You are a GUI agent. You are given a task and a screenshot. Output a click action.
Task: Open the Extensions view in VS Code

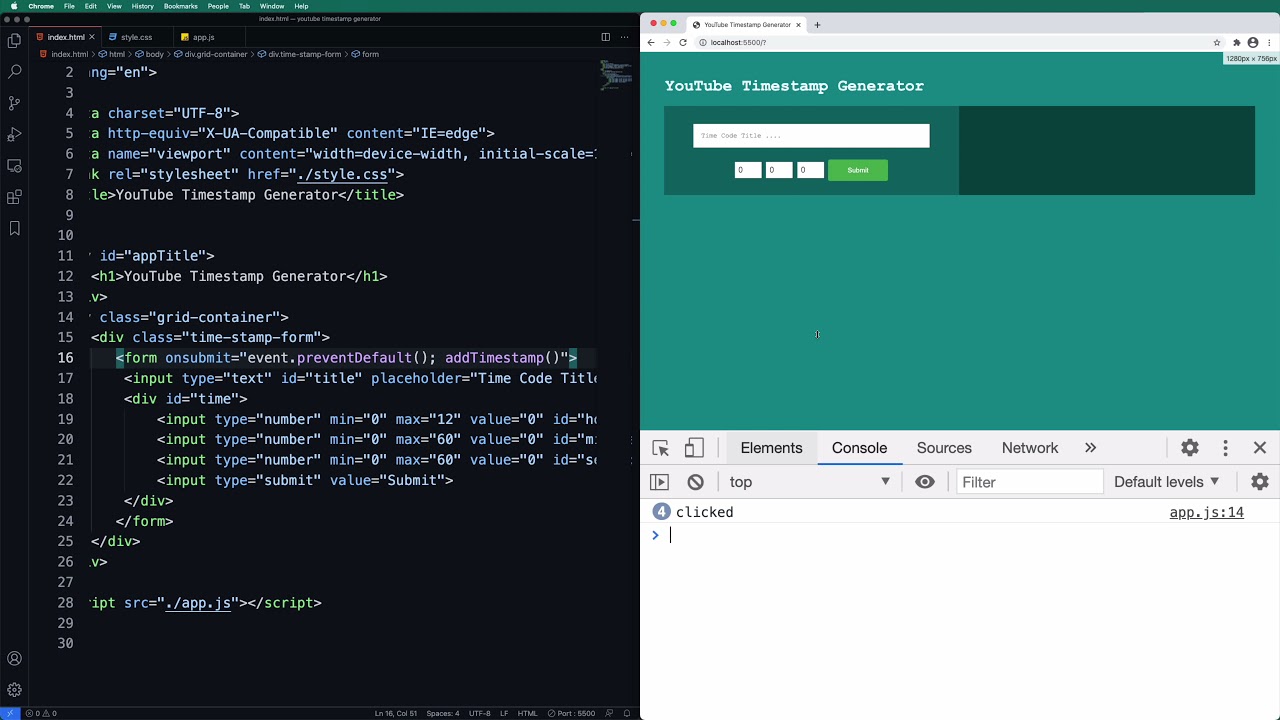14,197
